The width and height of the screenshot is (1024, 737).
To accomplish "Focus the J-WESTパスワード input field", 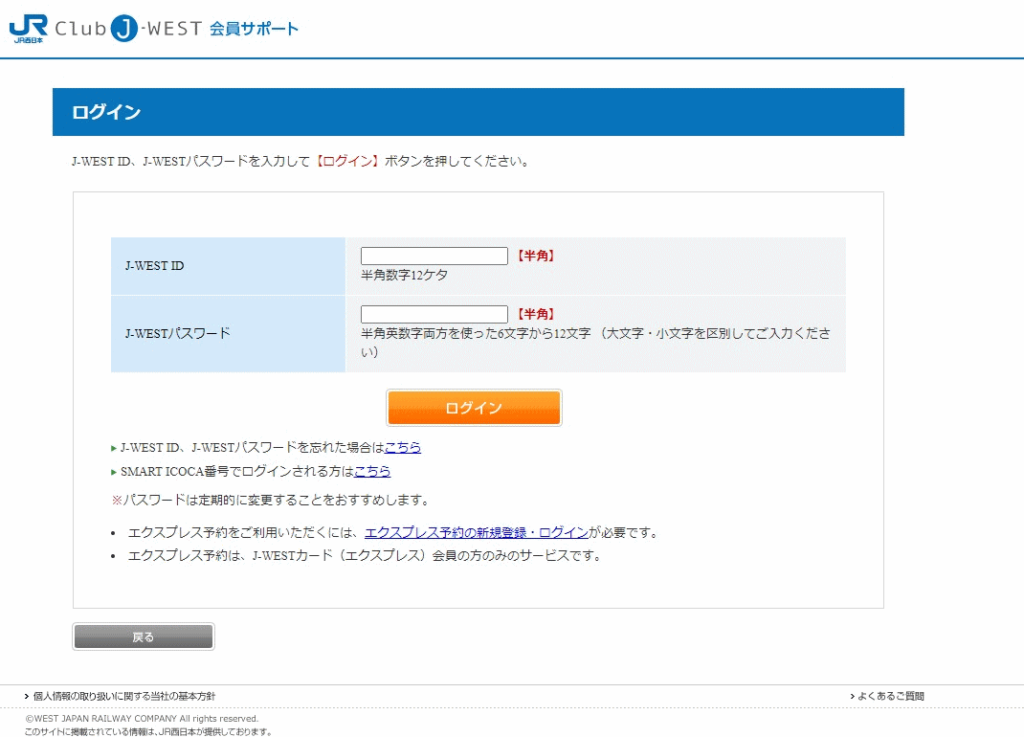I will (434, 314).
